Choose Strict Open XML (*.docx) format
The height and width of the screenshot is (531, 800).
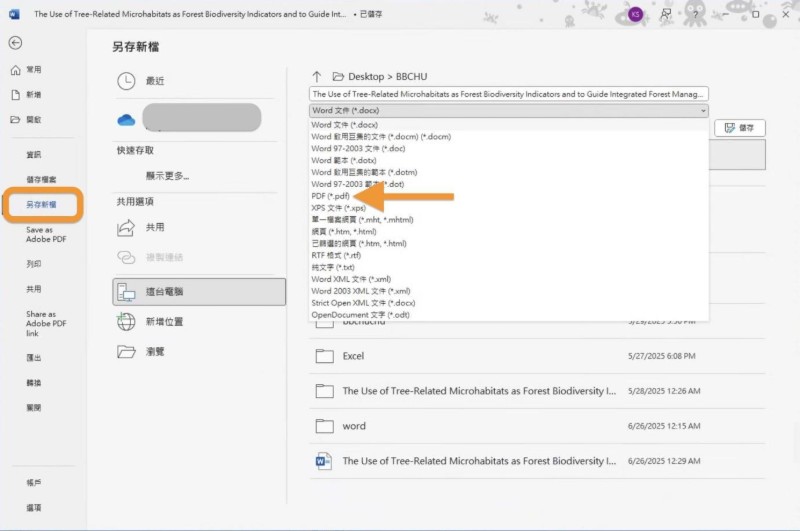(509, 303)
